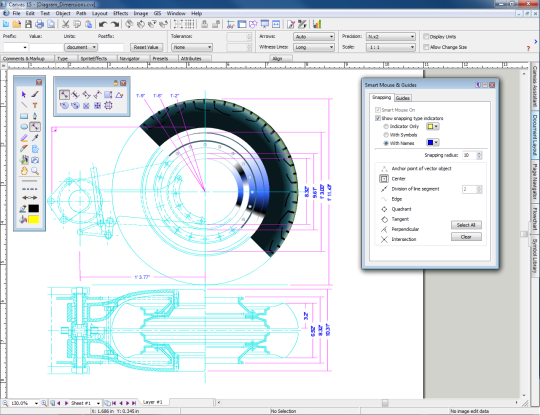Open the Arrows Auto dropdown
This screenshot has width=540, height=415.
click(x=314, y=37)
